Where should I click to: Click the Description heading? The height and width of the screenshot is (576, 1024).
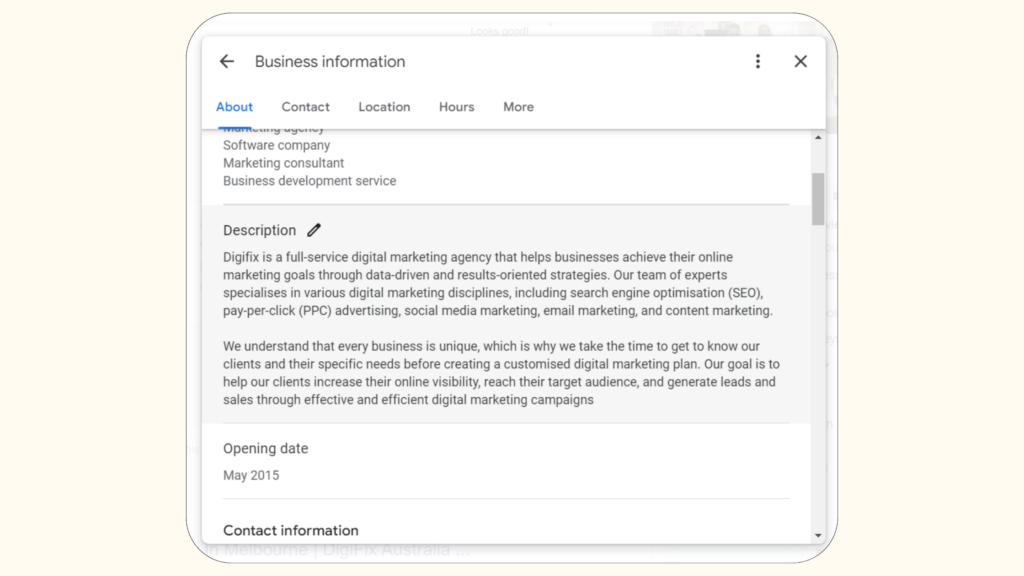259,231
